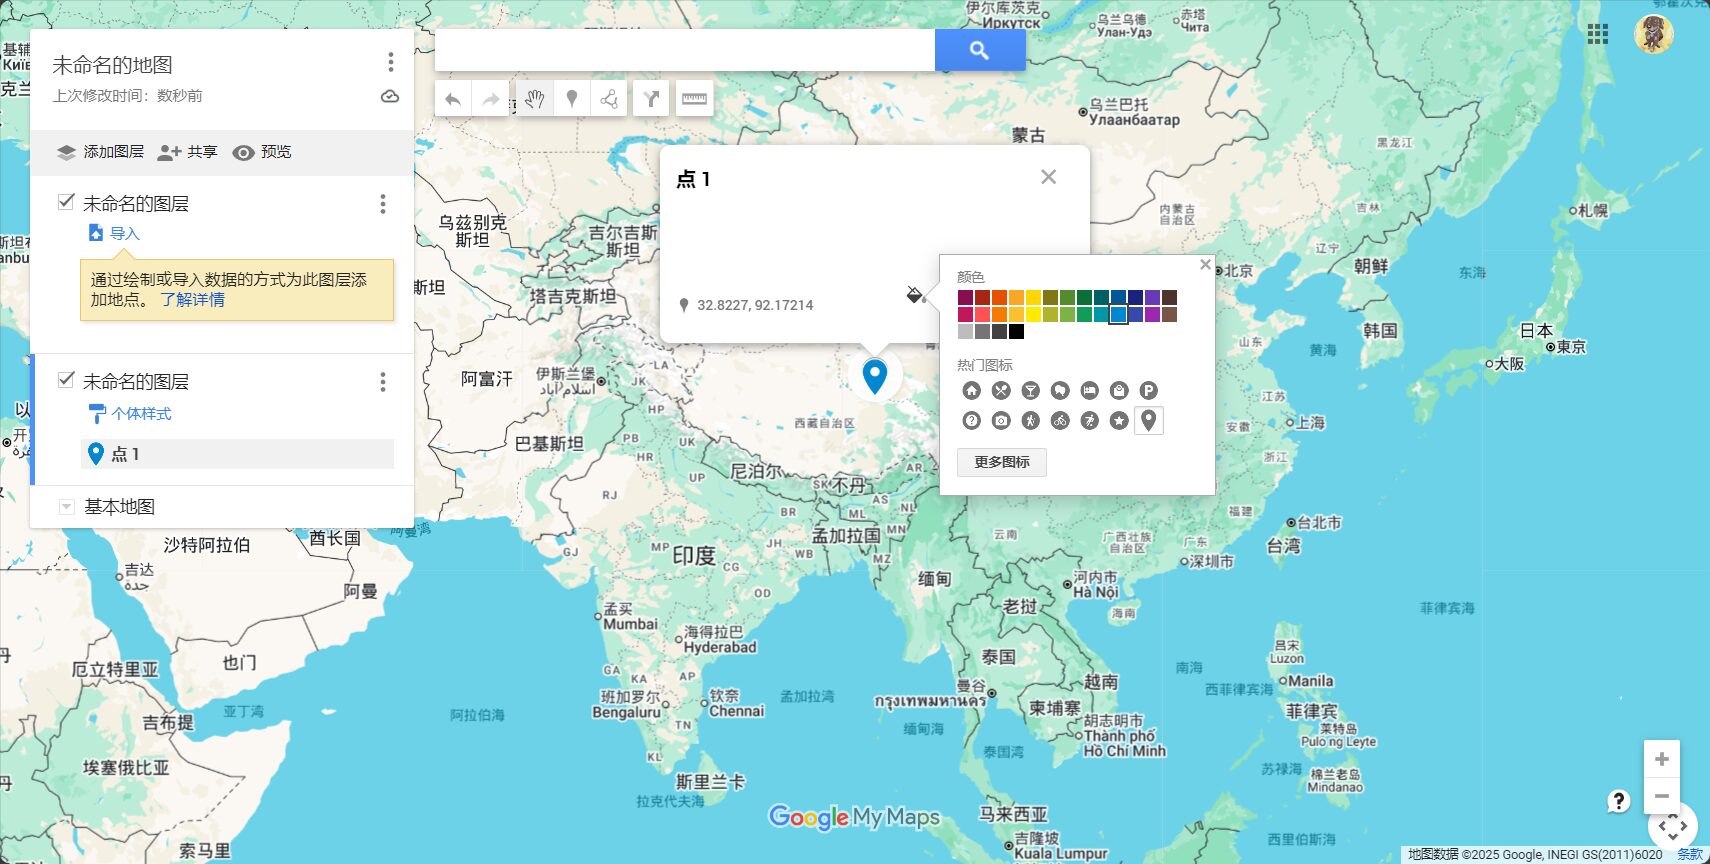The width and height of the screenshot is (1710, 864).
Task: Click the map search input field
Action: [685, 50]
